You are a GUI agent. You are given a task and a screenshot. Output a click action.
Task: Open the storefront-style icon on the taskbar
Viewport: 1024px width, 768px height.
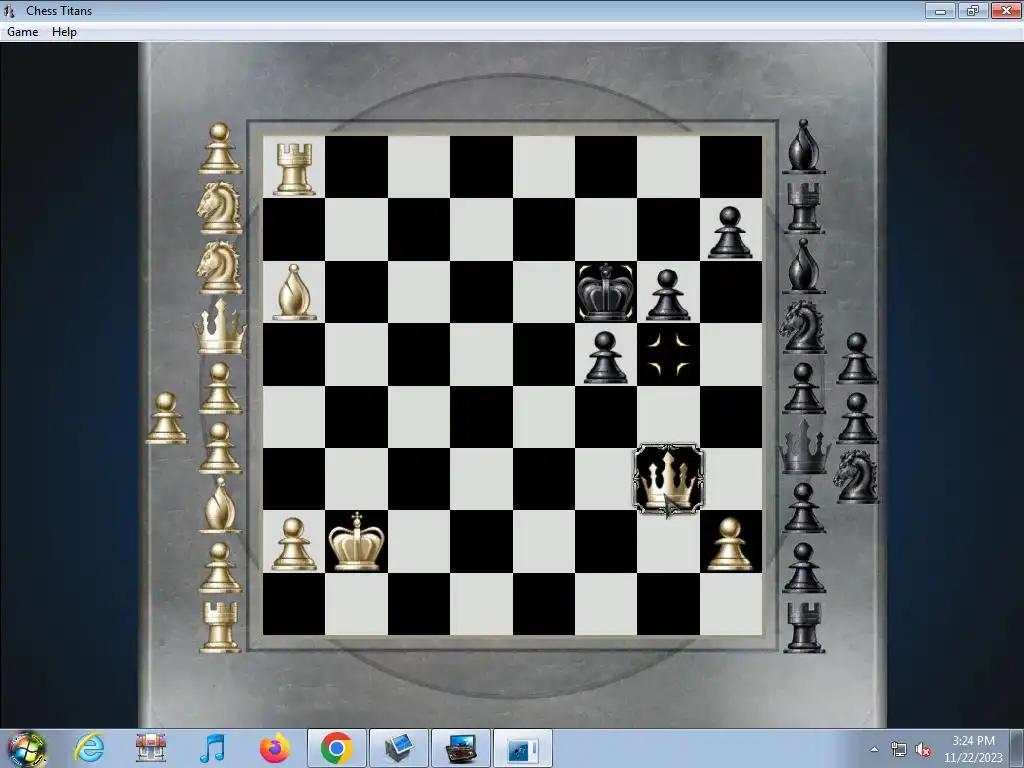point(151,748)
